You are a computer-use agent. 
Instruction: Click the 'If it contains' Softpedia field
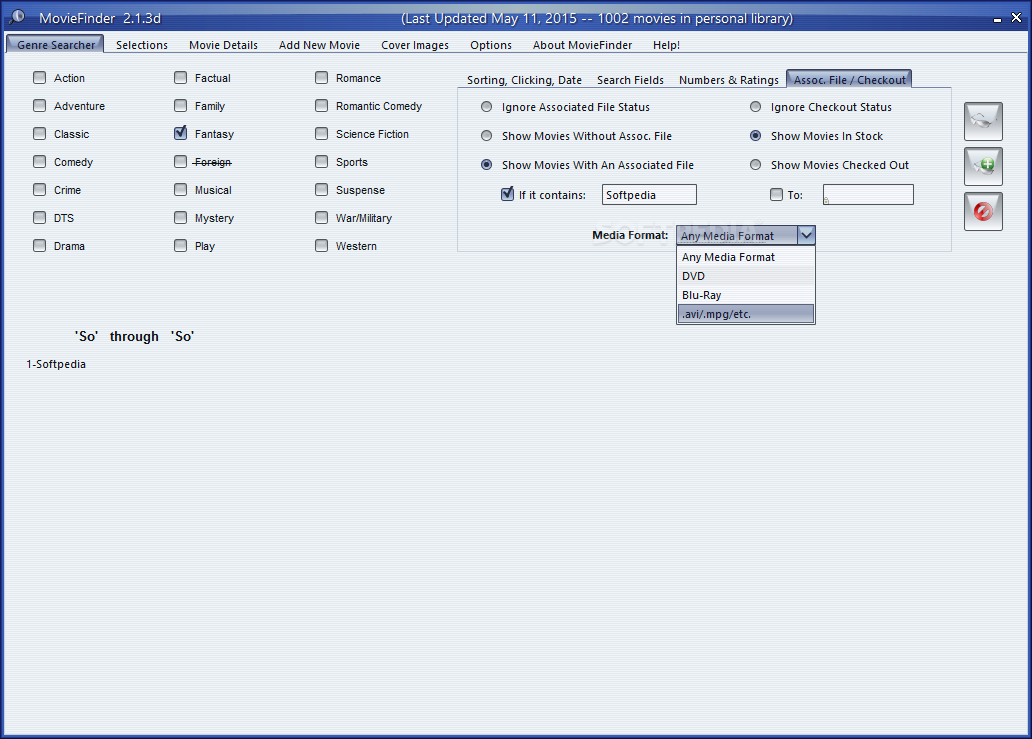[x=649, y=195]
